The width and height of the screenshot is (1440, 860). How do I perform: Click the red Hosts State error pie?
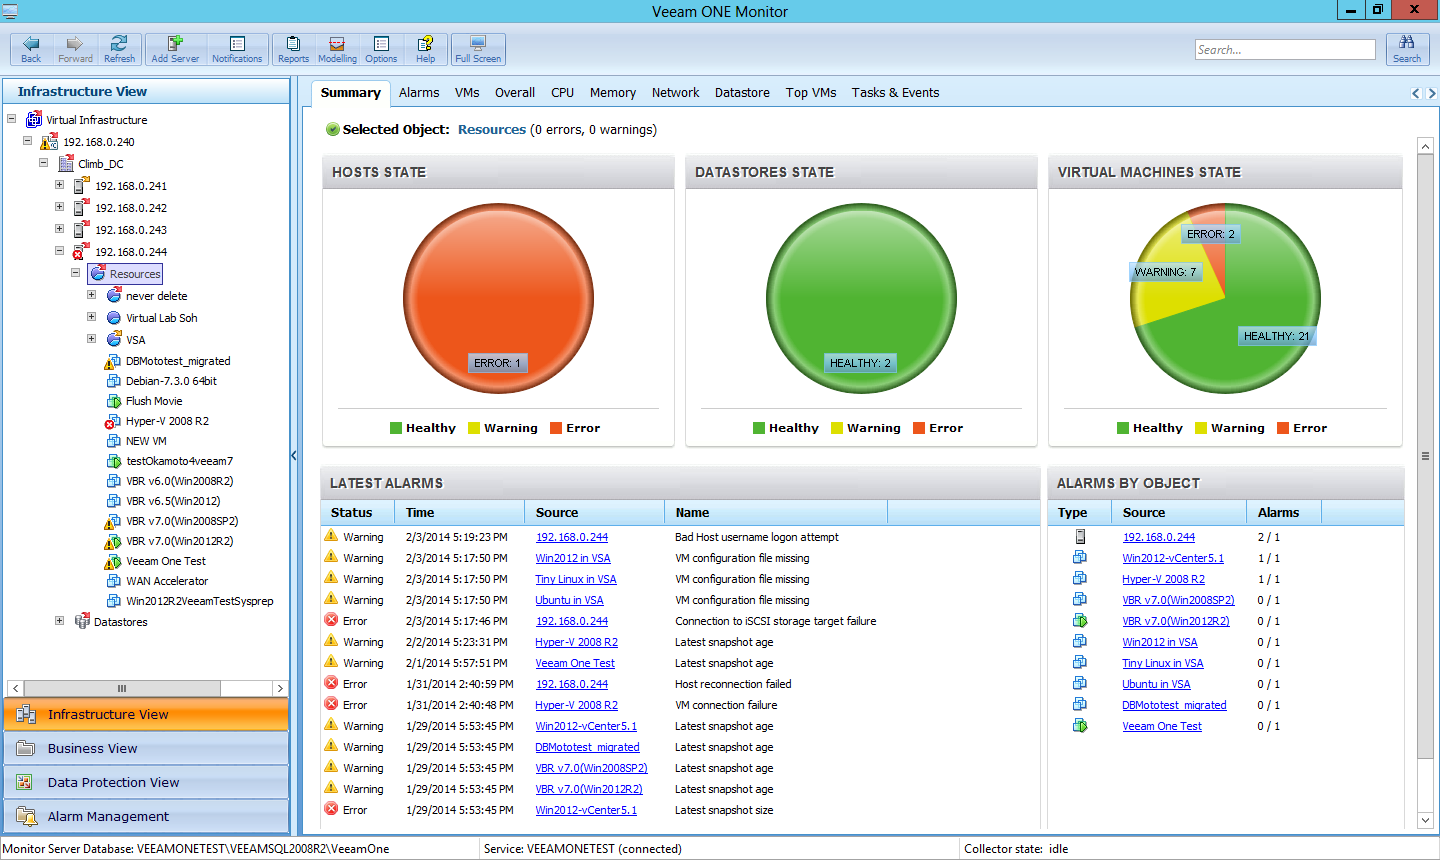[x=498, y=298]
